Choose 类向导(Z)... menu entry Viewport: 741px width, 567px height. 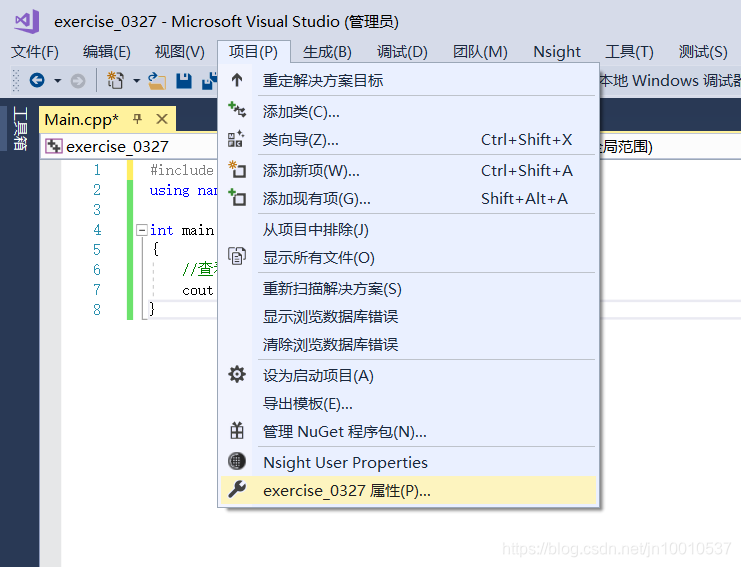[x=409, y=140]
